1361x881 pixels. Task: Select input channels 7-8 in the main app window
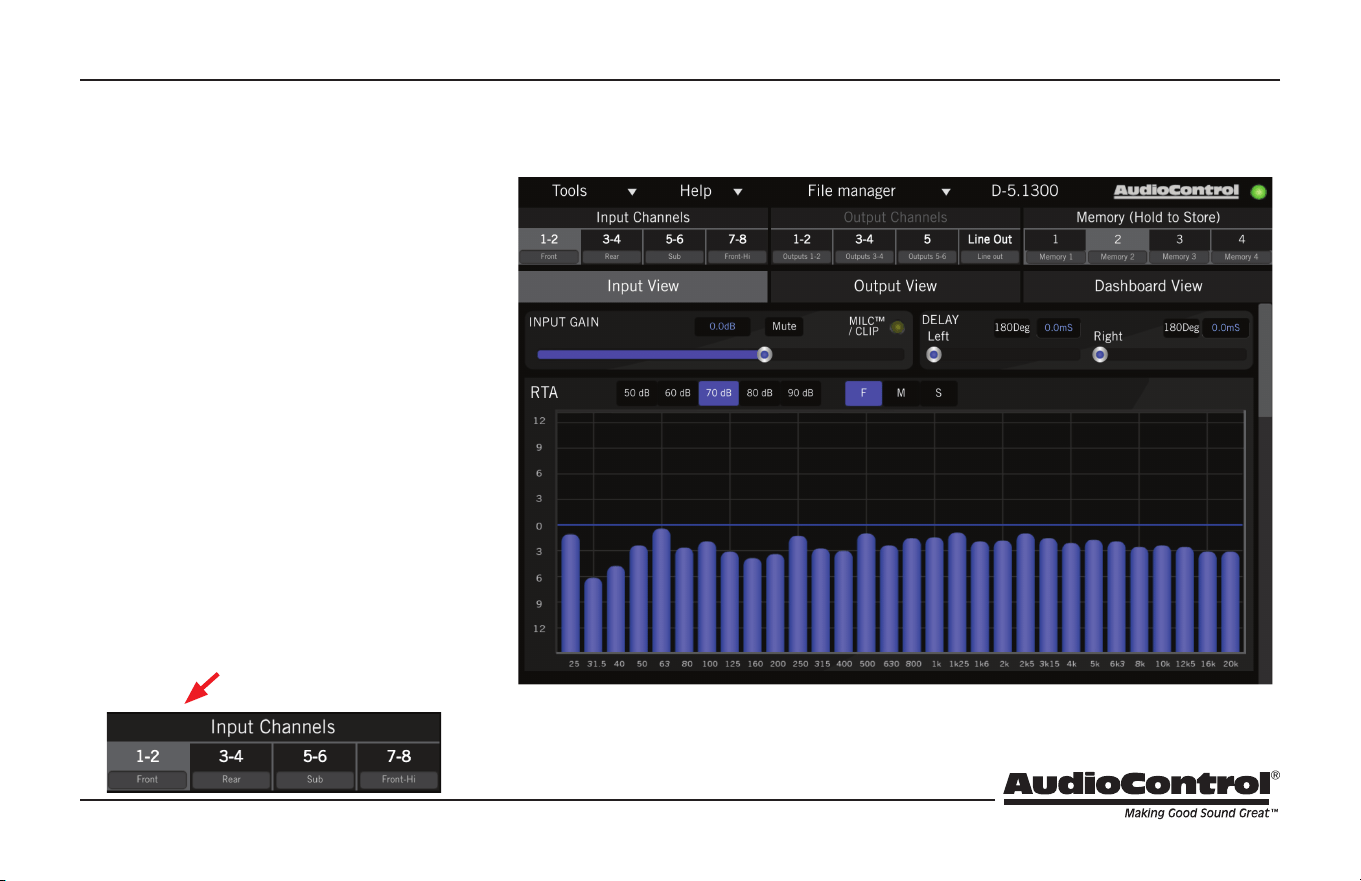[738, 240]
